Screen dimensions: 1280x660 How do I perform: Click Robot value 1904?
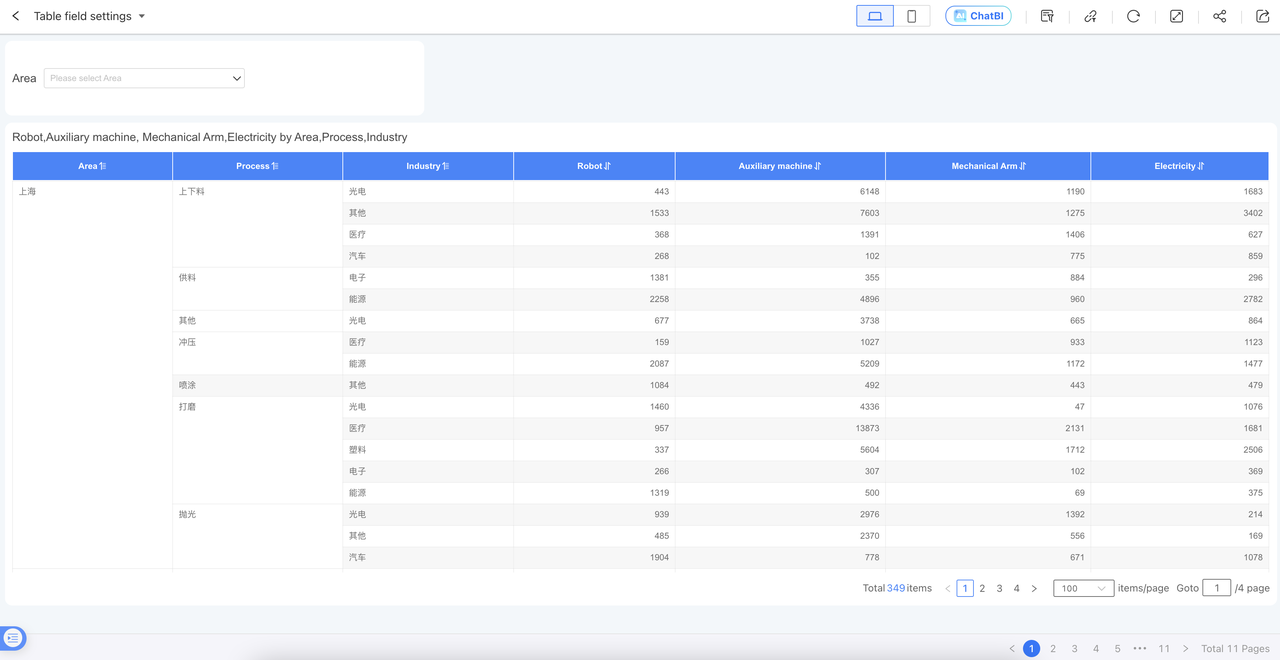point(659,557)
